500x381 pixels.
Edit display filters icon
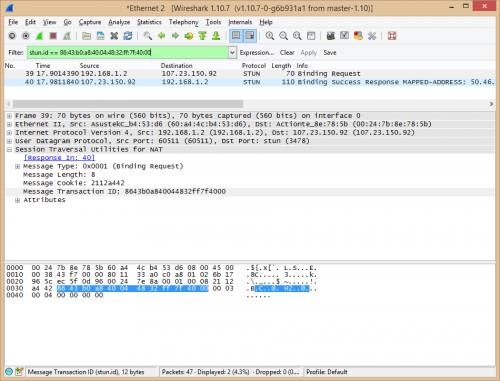(344, 36)
